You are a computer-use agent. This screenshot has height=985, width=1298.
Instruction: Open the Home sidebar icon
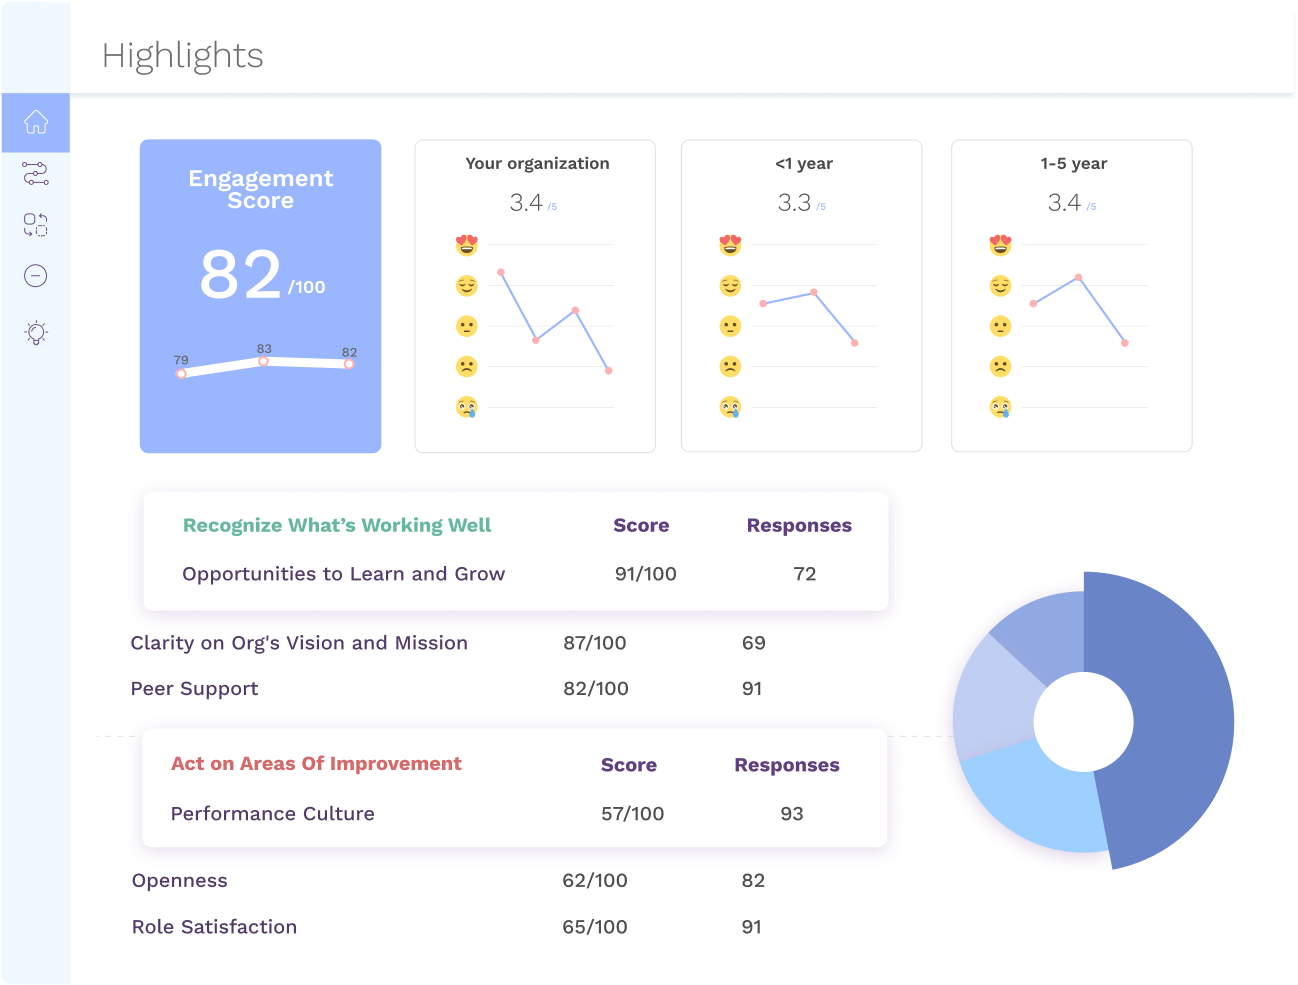[36, 122]
